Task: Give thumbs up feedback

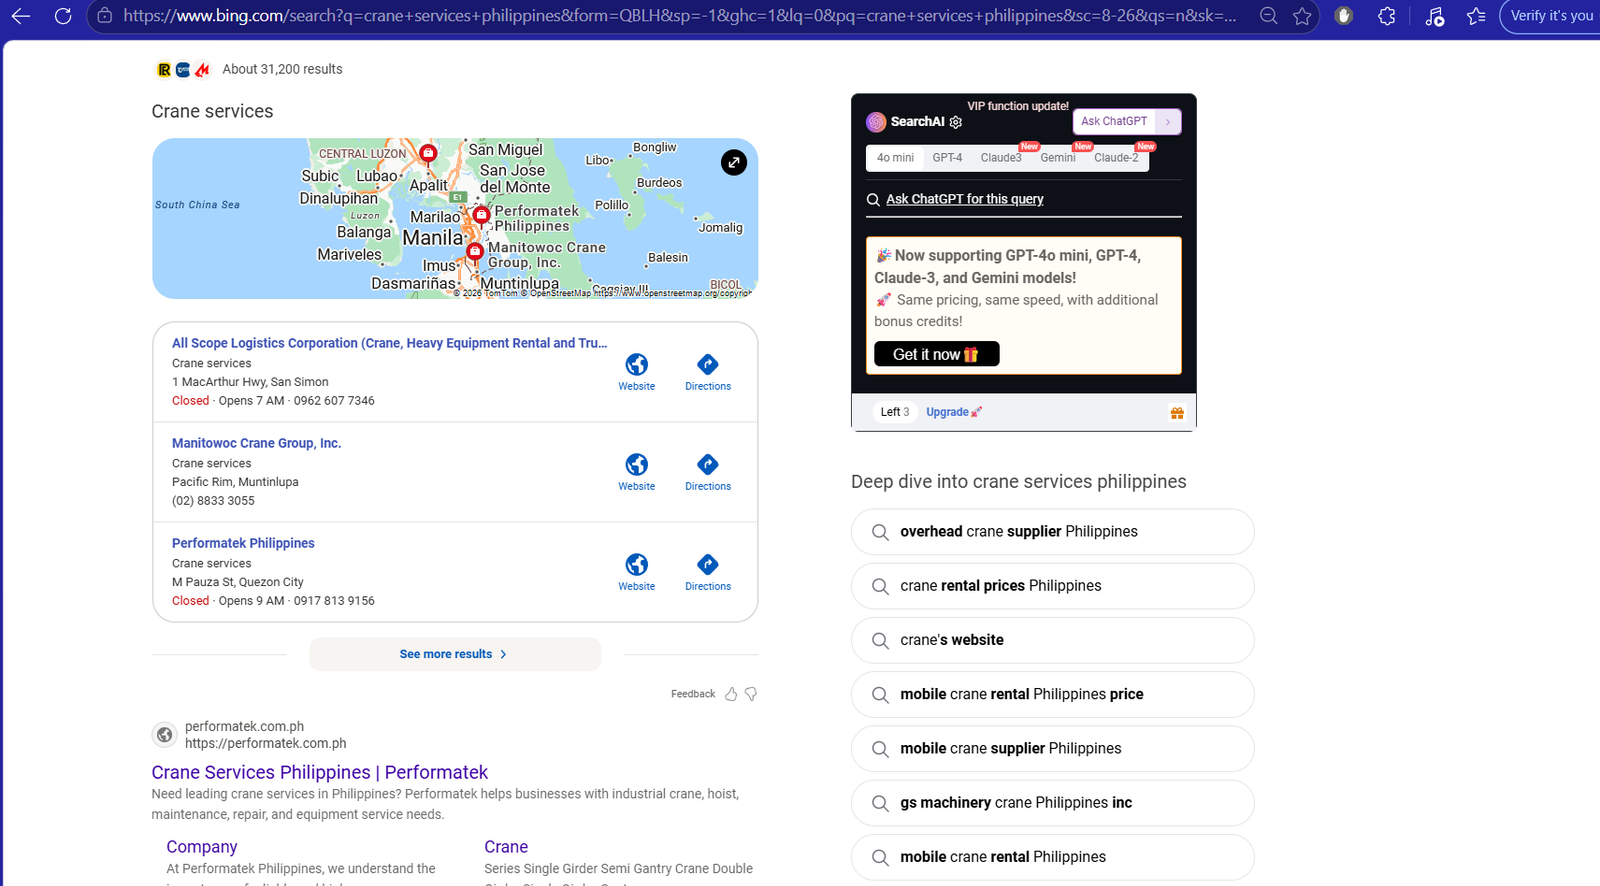Action: click(731, 694)
